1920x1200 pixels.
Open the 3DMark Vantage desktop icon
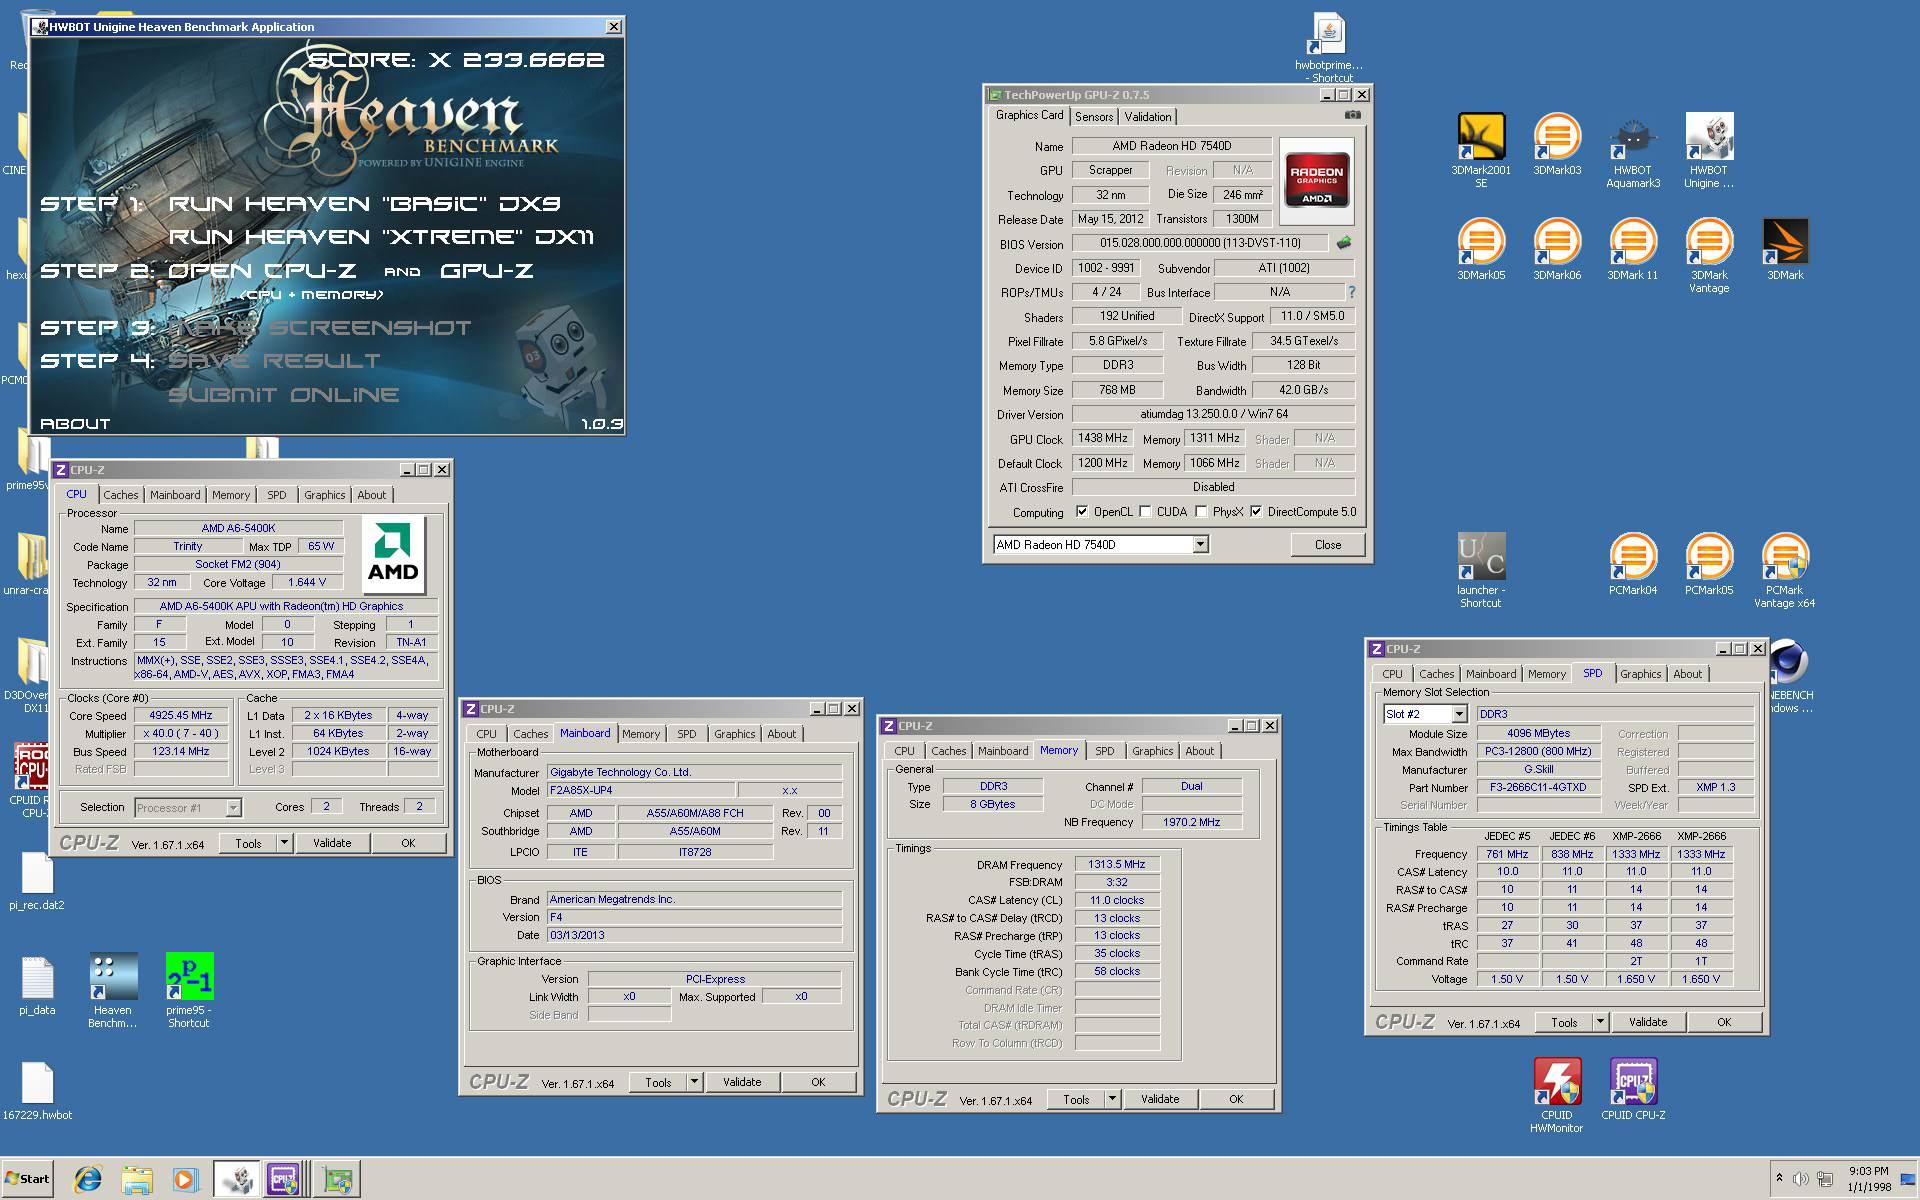click(x=1709, y=255)
